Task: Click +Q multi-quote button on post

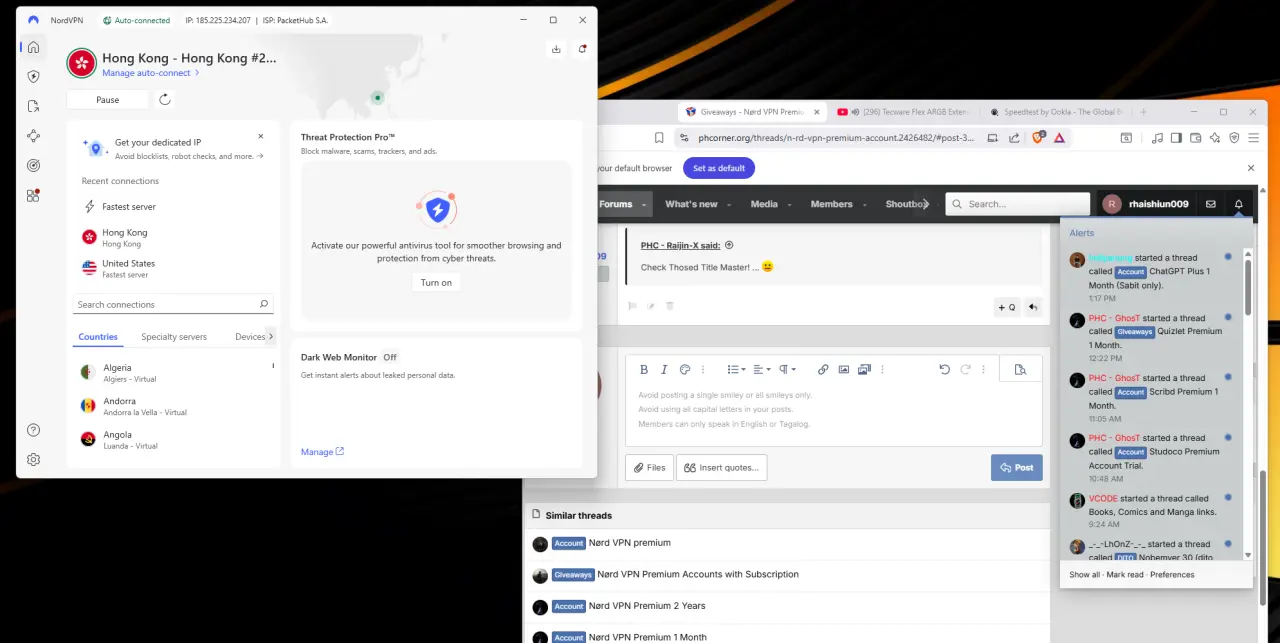Action: point(1006,307)
